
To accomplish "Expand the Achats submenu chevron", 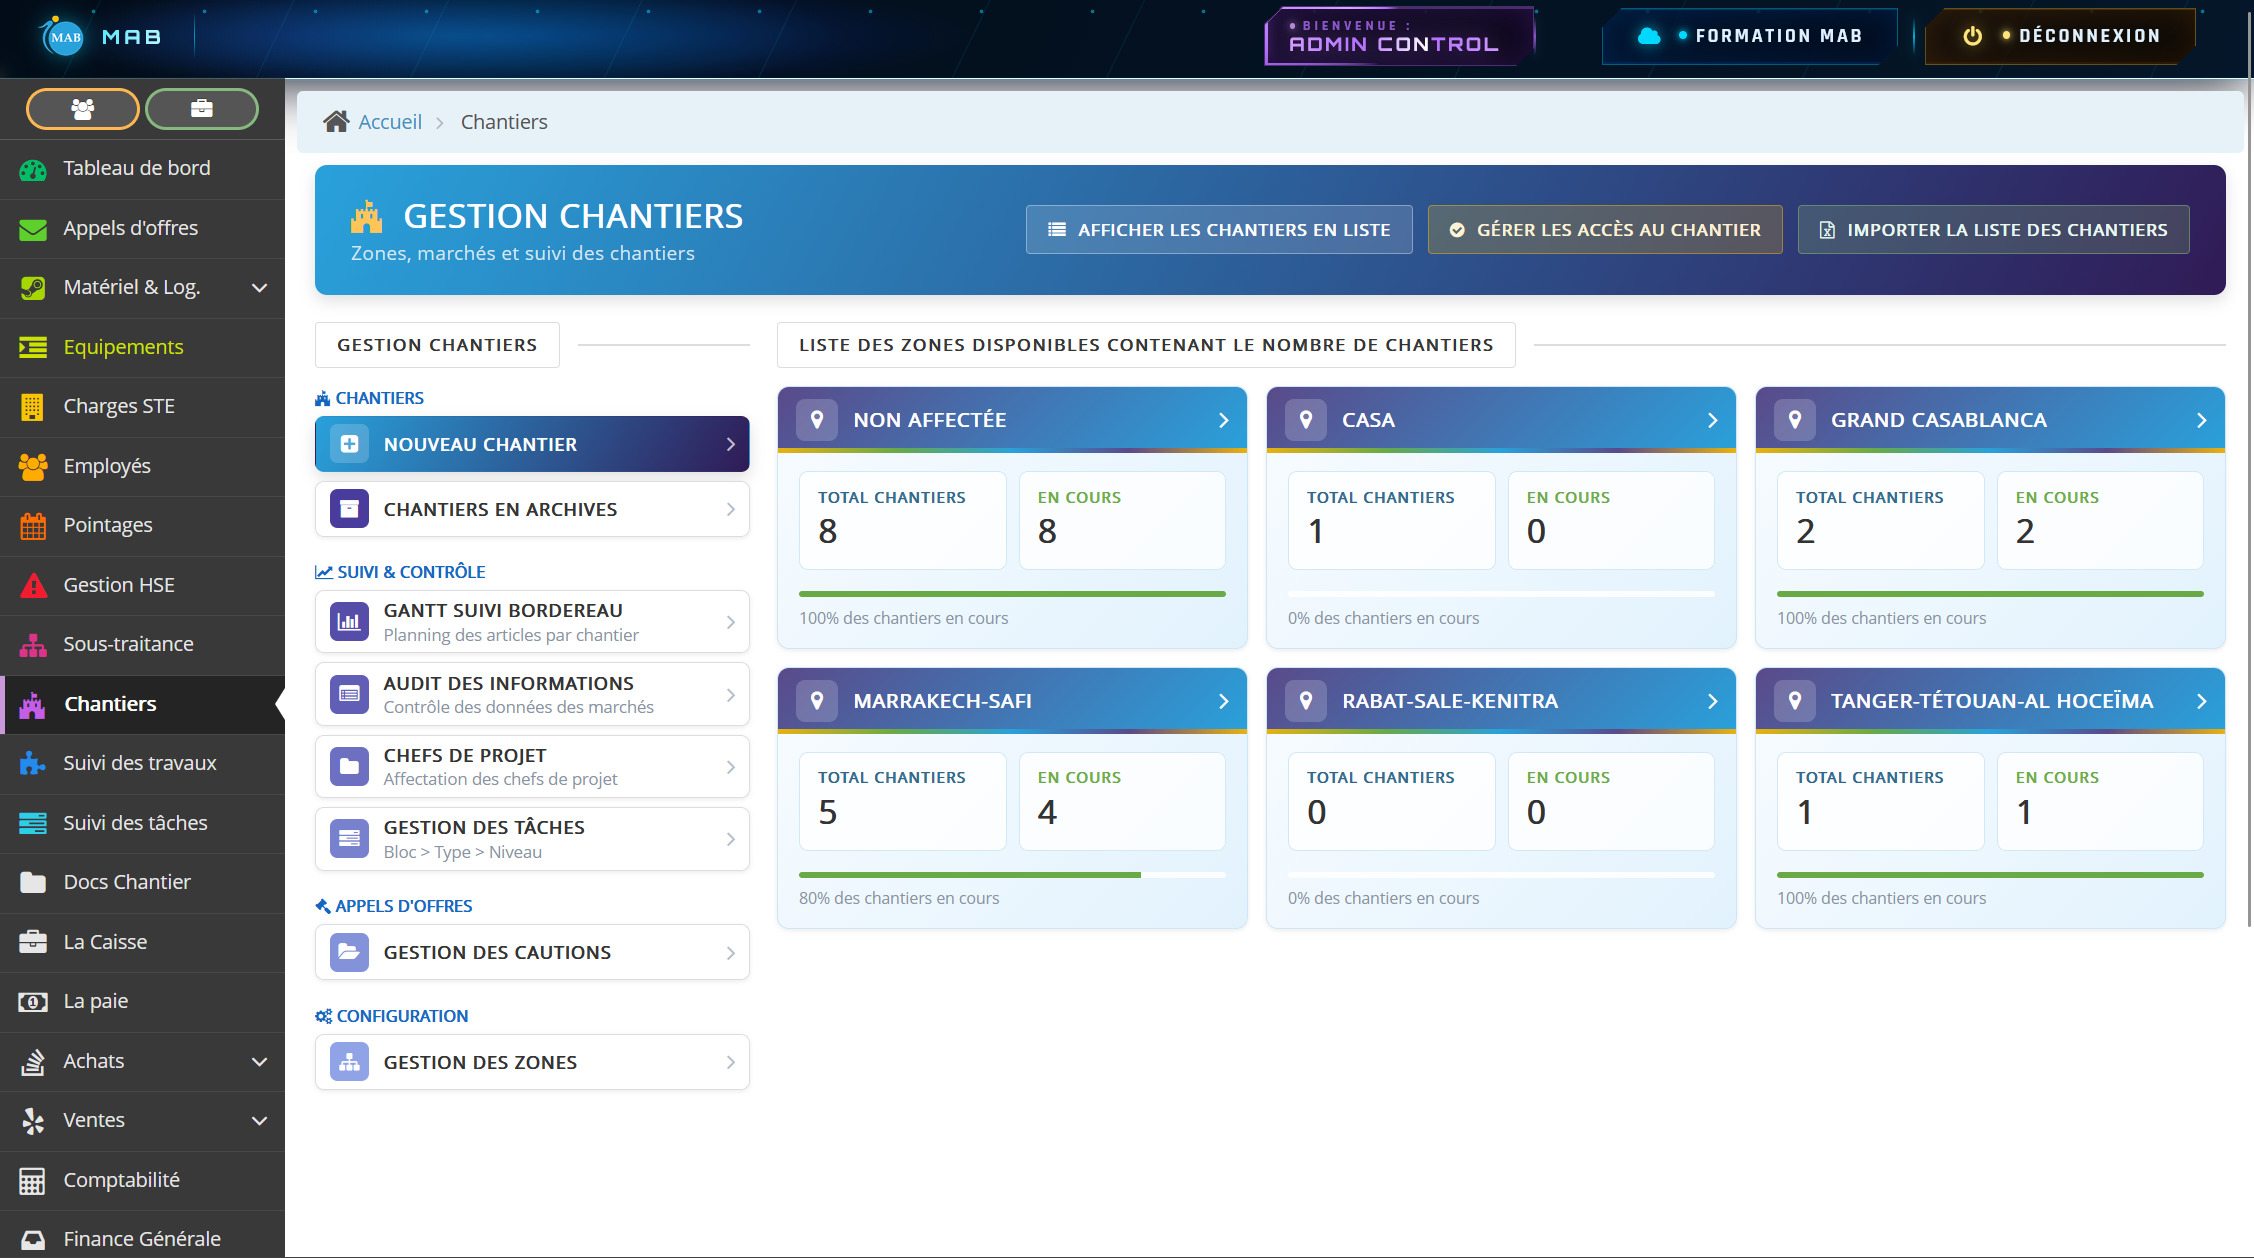I will [x=260, y=1062].
